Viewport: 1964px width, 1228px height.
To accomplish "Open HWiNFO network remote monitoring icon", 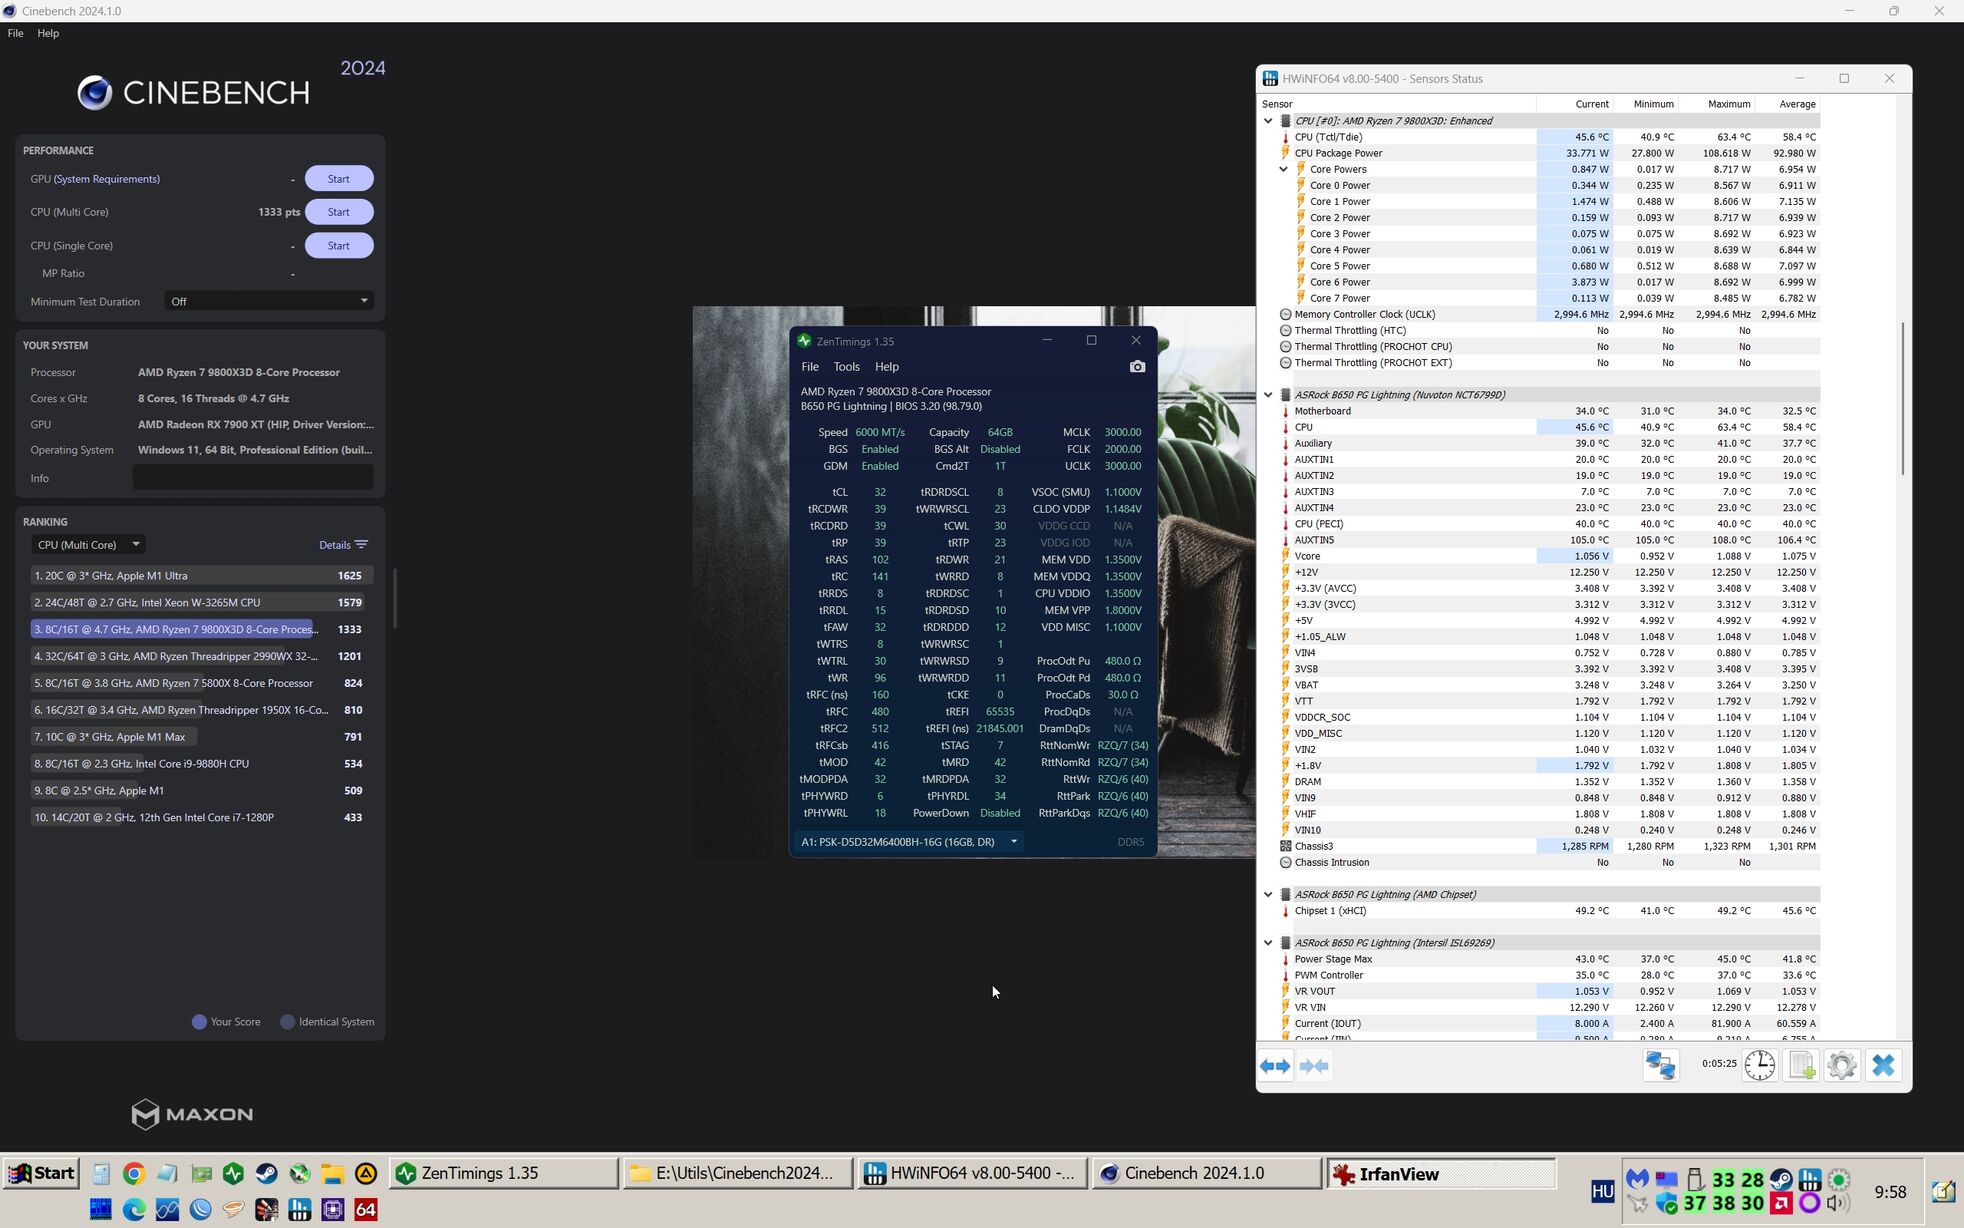I will 1660,1066.
